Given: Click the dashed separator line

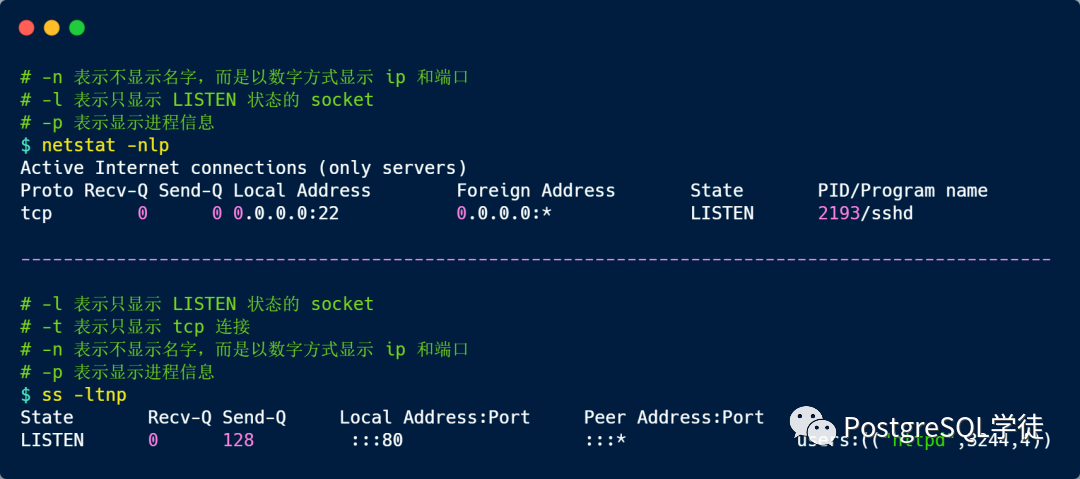Looking at the screenshot, I should click(535, 259).
